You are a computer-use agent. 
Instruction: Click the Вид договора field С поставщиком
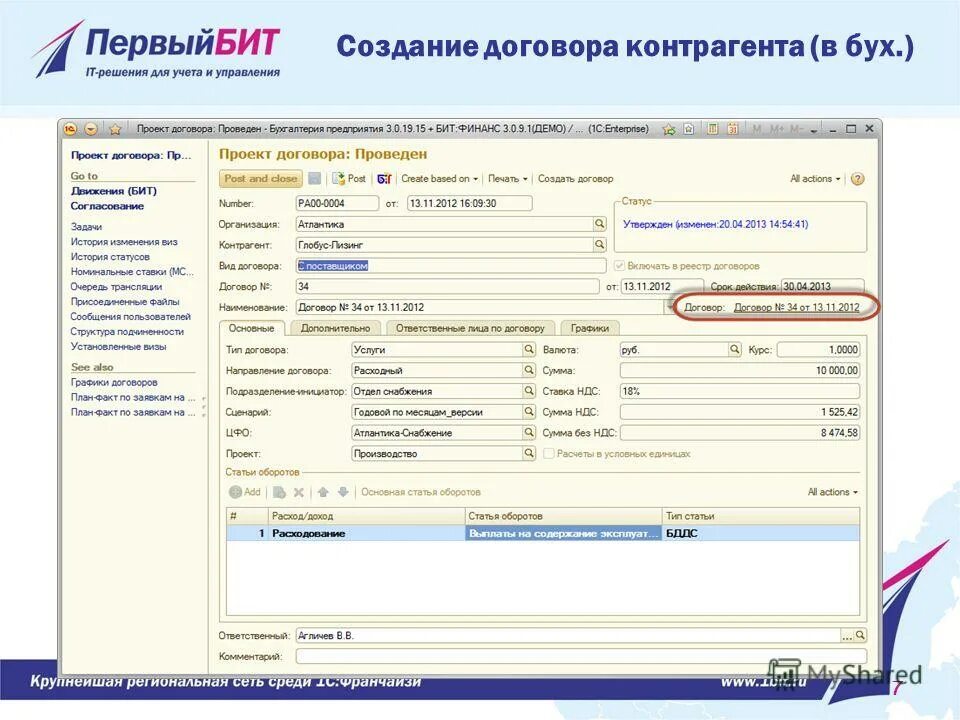(x=451, y=266)
